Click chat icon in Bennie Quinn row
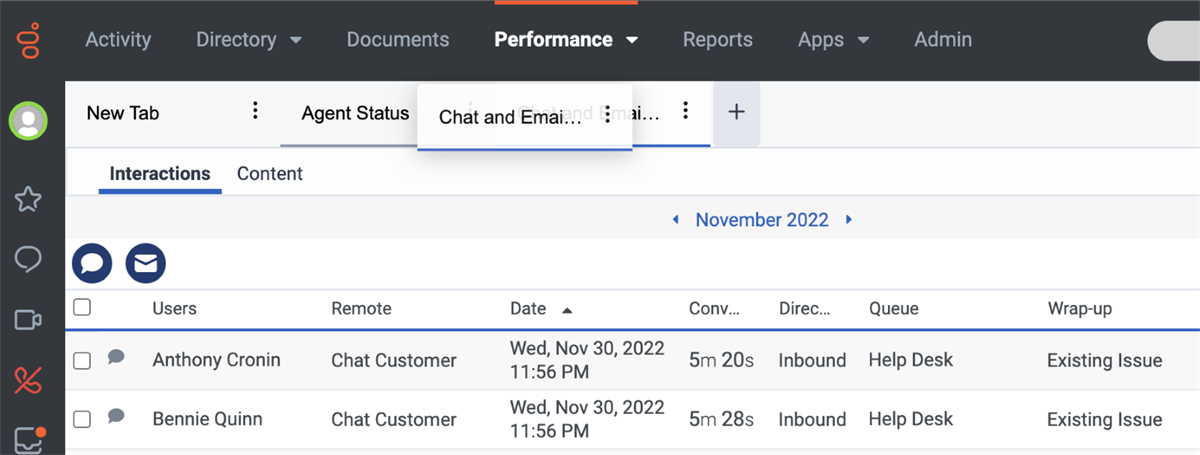1200x455 pixels. (116, 416)
